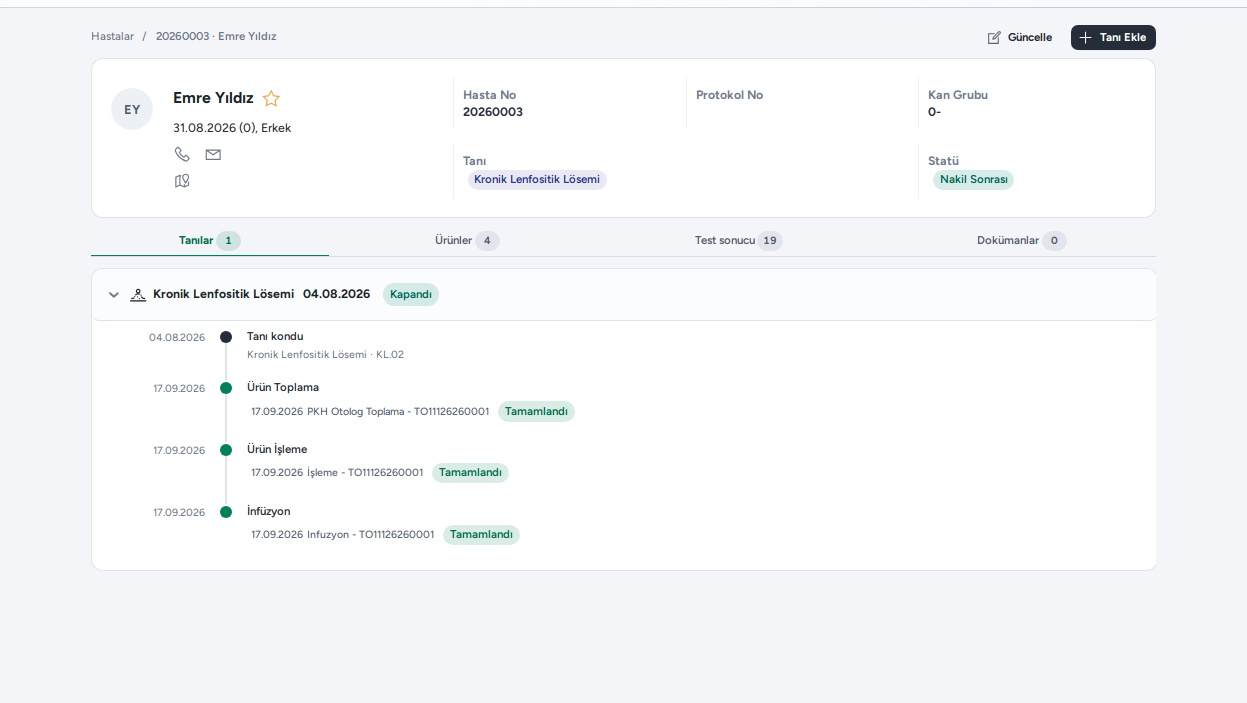The width and height of the screenshot is (1247, 703).
Task: Mark Emre Yıldız as favorite with star
Action: click(271, 98)
